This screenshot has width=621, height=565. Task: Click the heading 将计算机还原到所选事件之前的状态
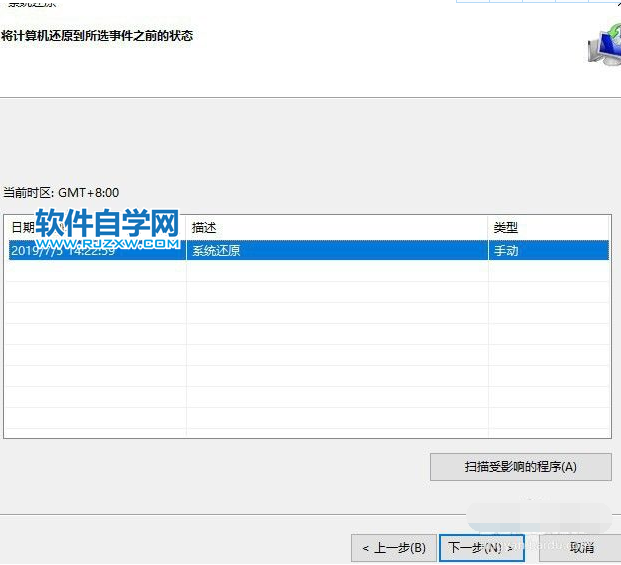[97, 36]
